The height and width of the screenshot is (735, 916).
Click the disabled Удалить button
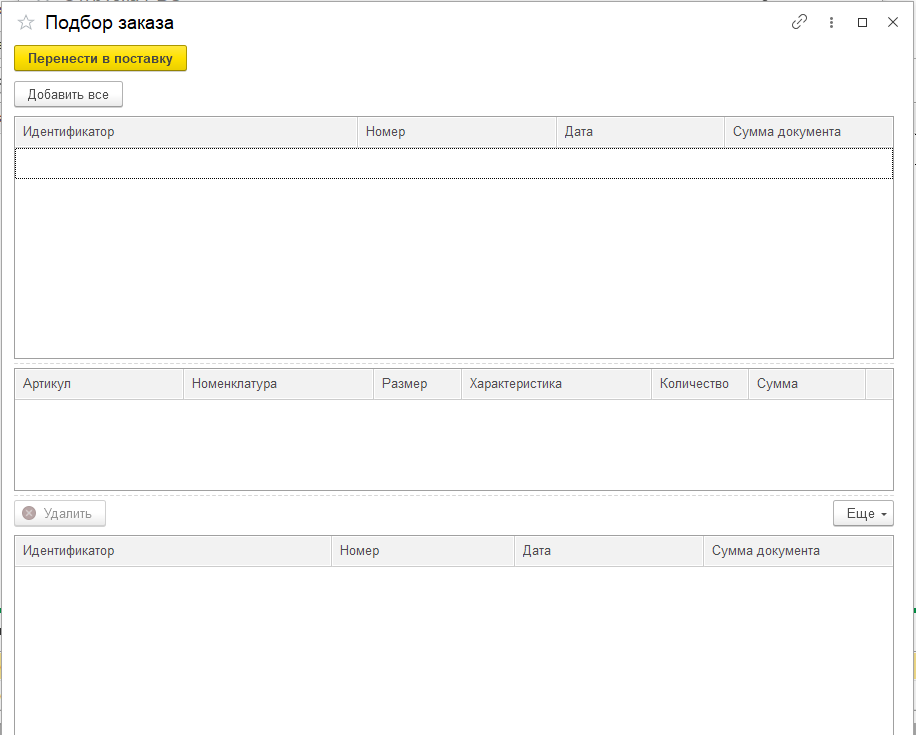coord(60,513)
